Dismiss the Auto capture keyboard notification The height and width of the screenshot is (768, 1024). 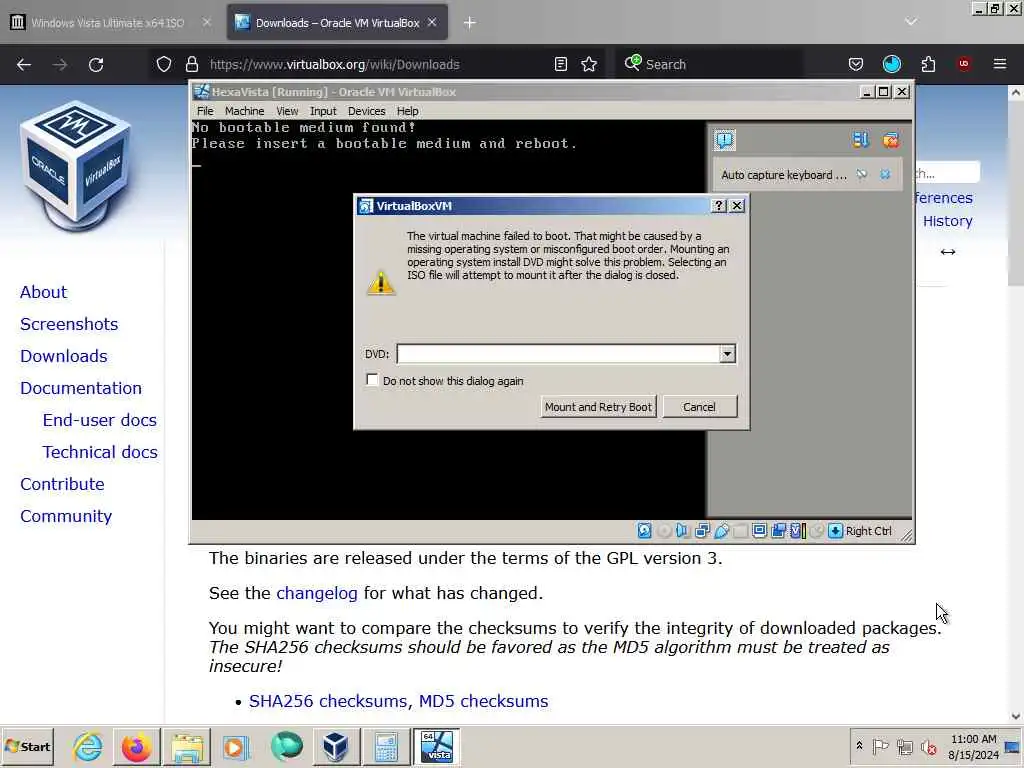[x=885, y=174]
